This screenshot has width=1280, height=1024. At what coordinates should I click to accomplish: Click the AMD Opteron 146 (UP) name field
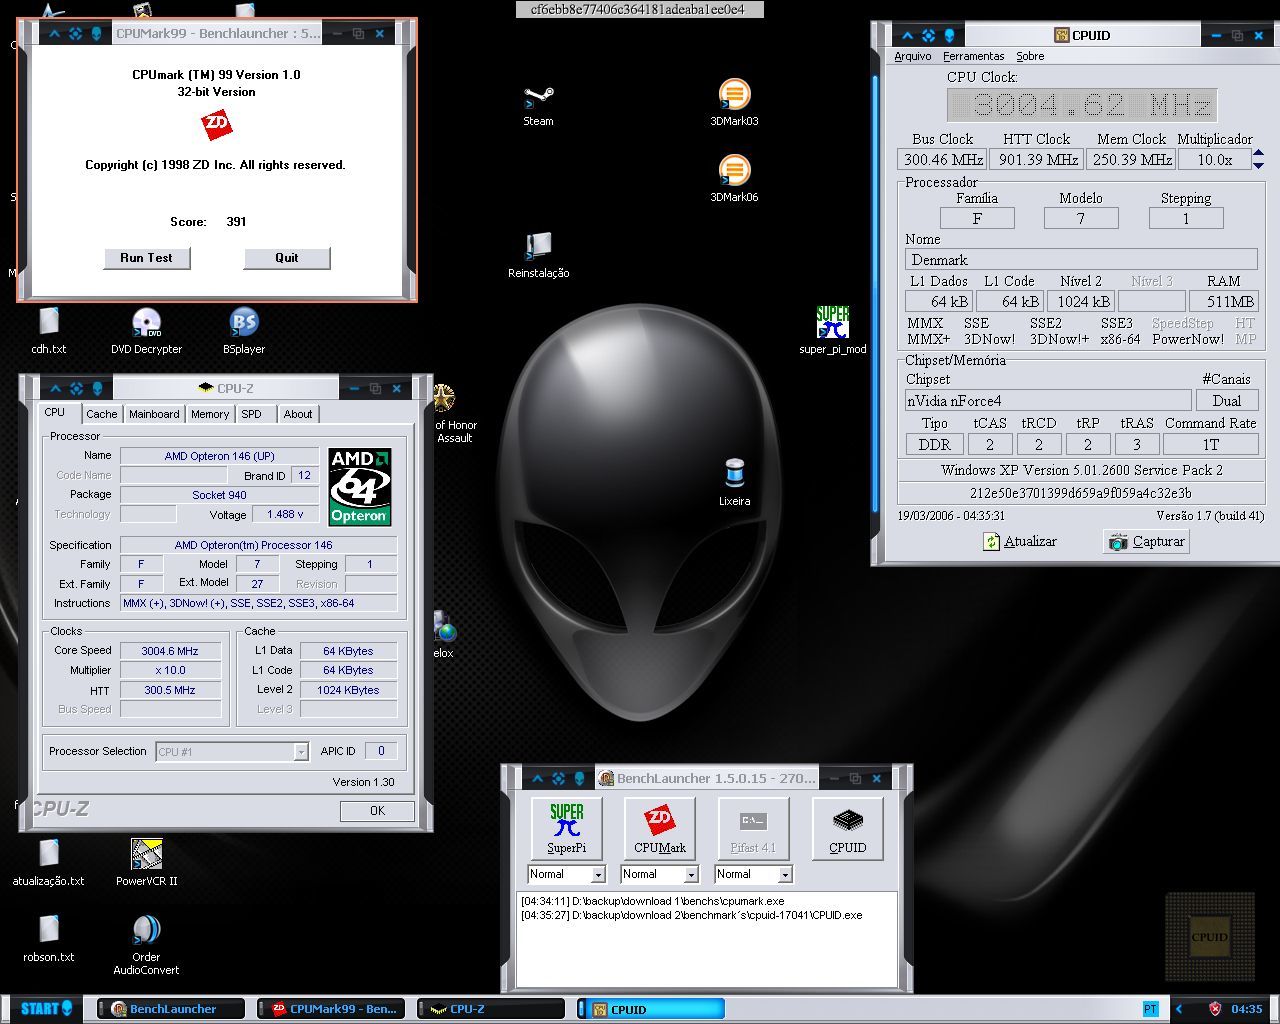(219, 456)
